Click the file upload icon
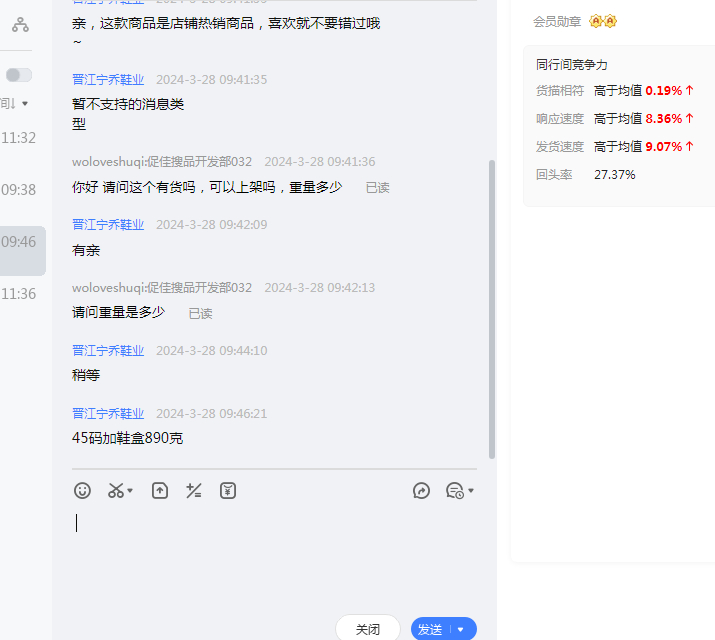Image resolution: width=715 pixels, height=640 pixels. pyautogui.click(x=160, y=490)
